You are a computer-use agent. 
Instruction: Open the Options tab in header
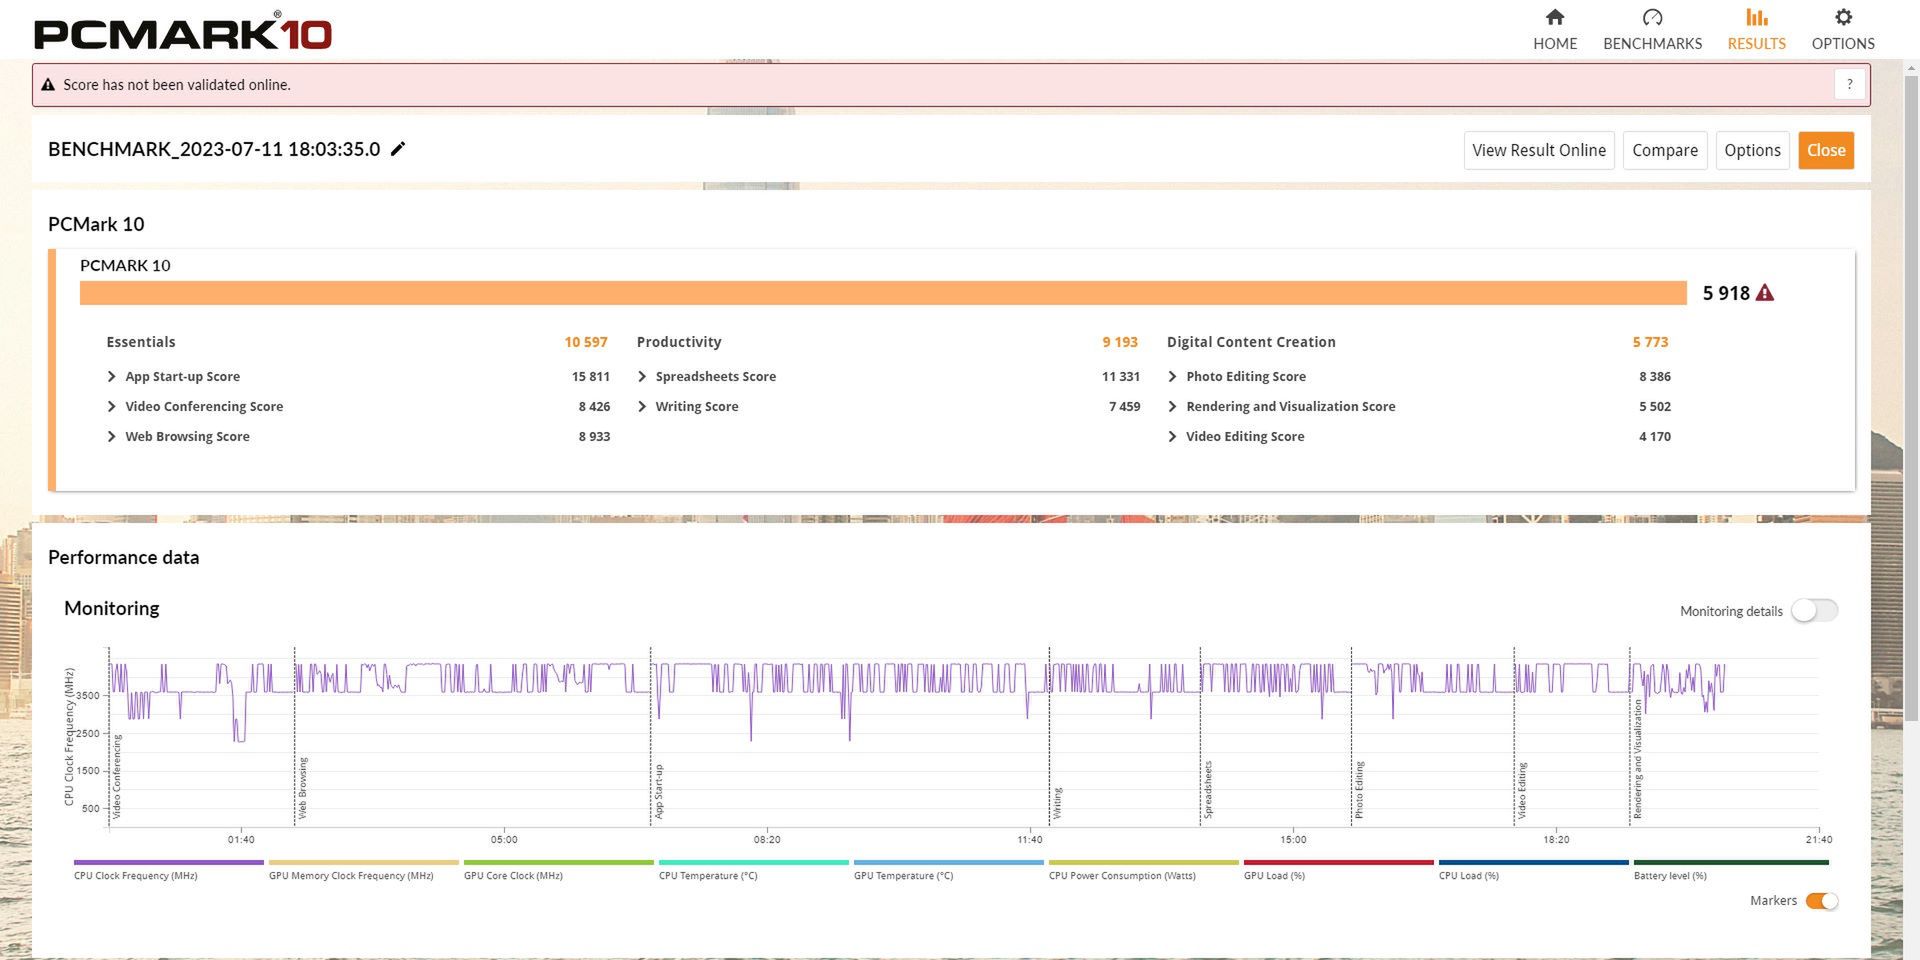pos(1843,30)
